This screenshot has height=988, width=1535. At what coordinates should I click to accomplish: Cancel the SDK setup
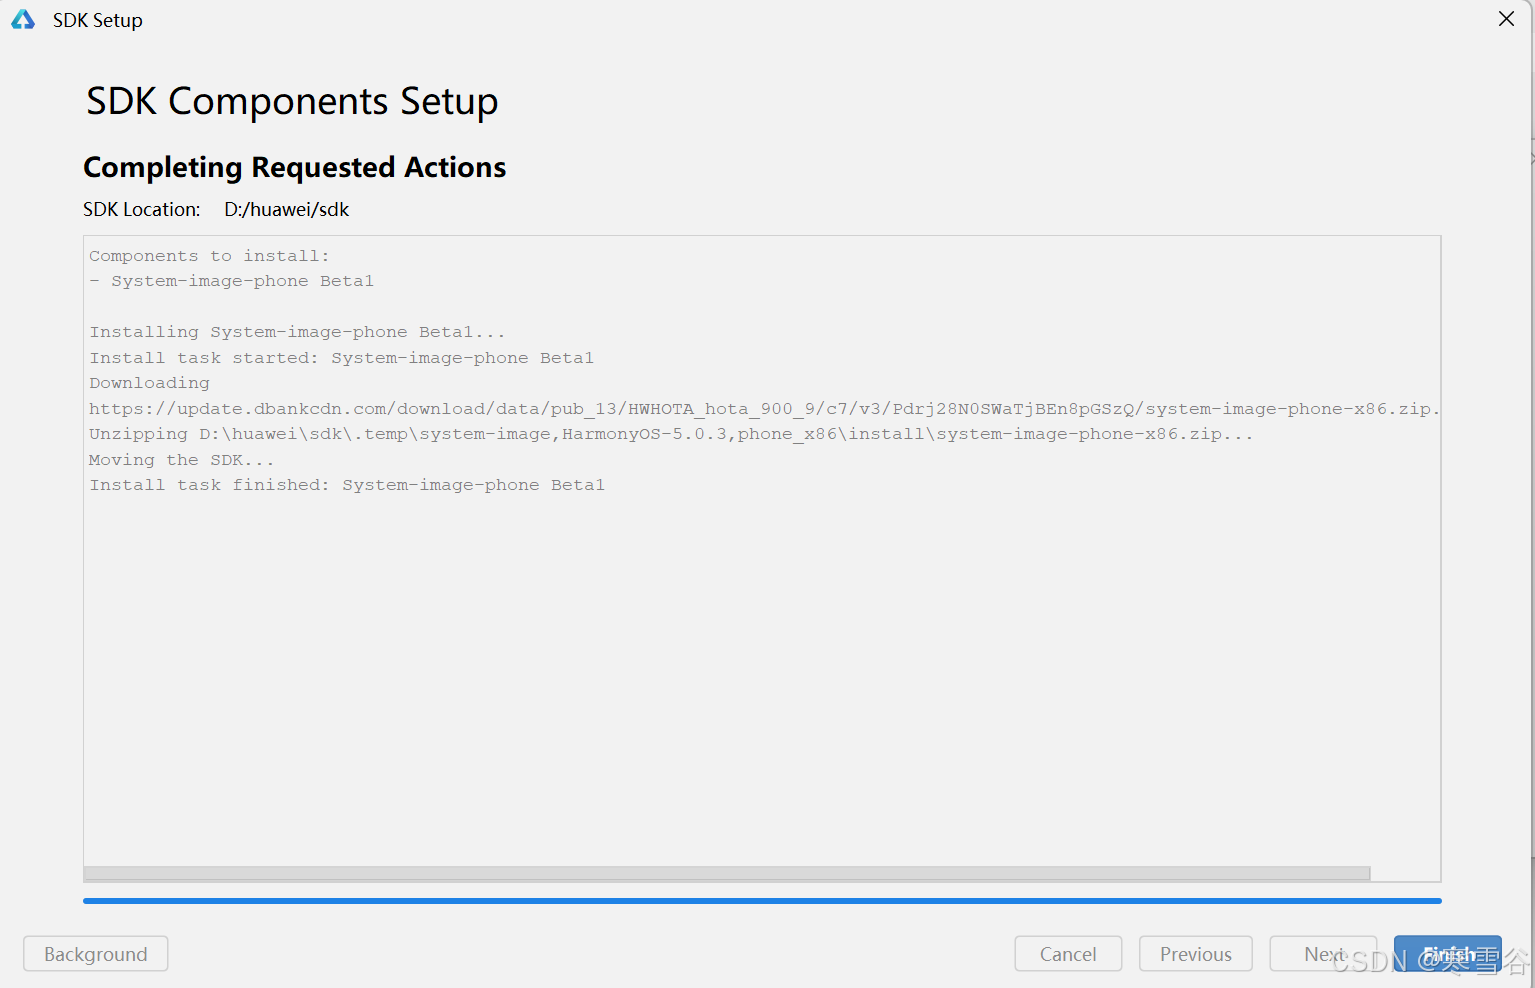(x=1068, y=954)
